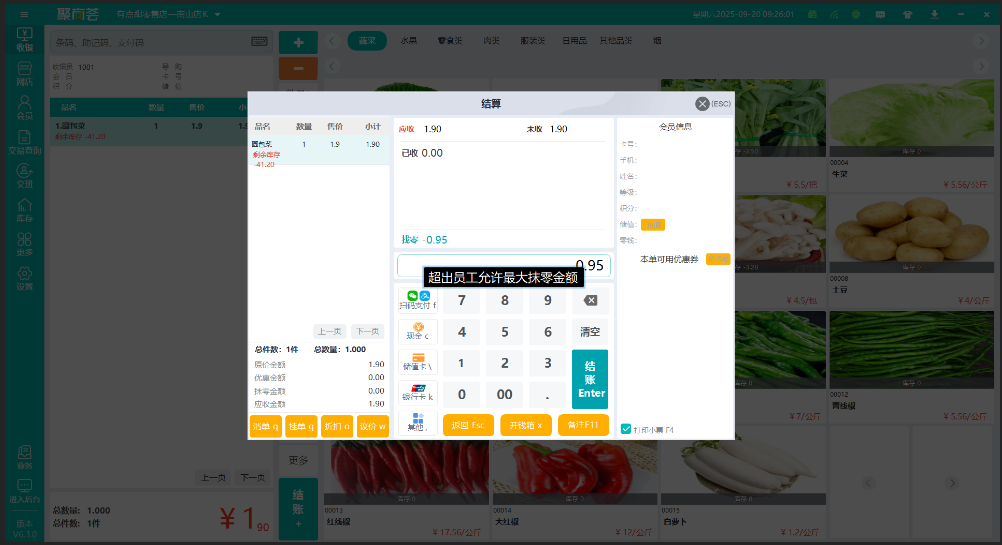
Task: Click the T-shirt skin icon in the title bar
Action: pyautogui.click(x=907, y=14)
